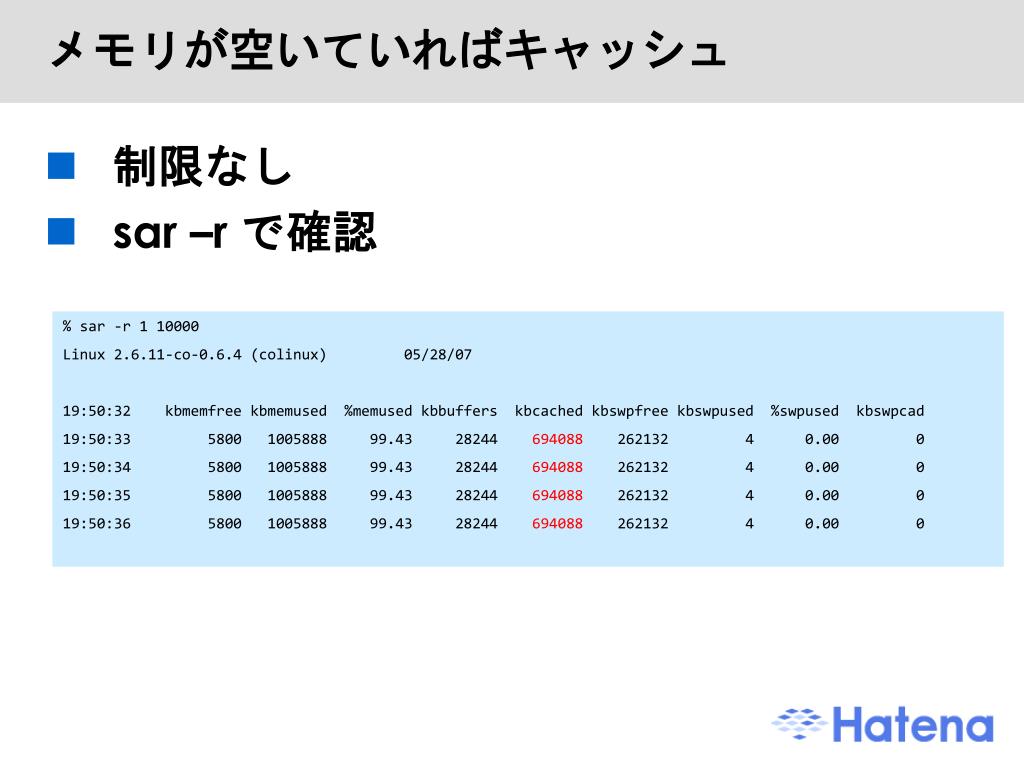
Task: Click 99.43 in the 19:50:33 row
Action: click(x=391, y=439)
